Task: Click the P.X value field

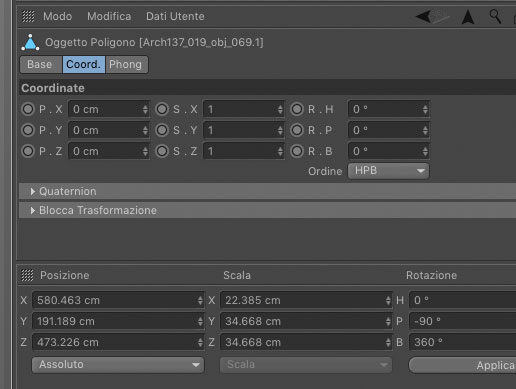Action: [109, 109]
